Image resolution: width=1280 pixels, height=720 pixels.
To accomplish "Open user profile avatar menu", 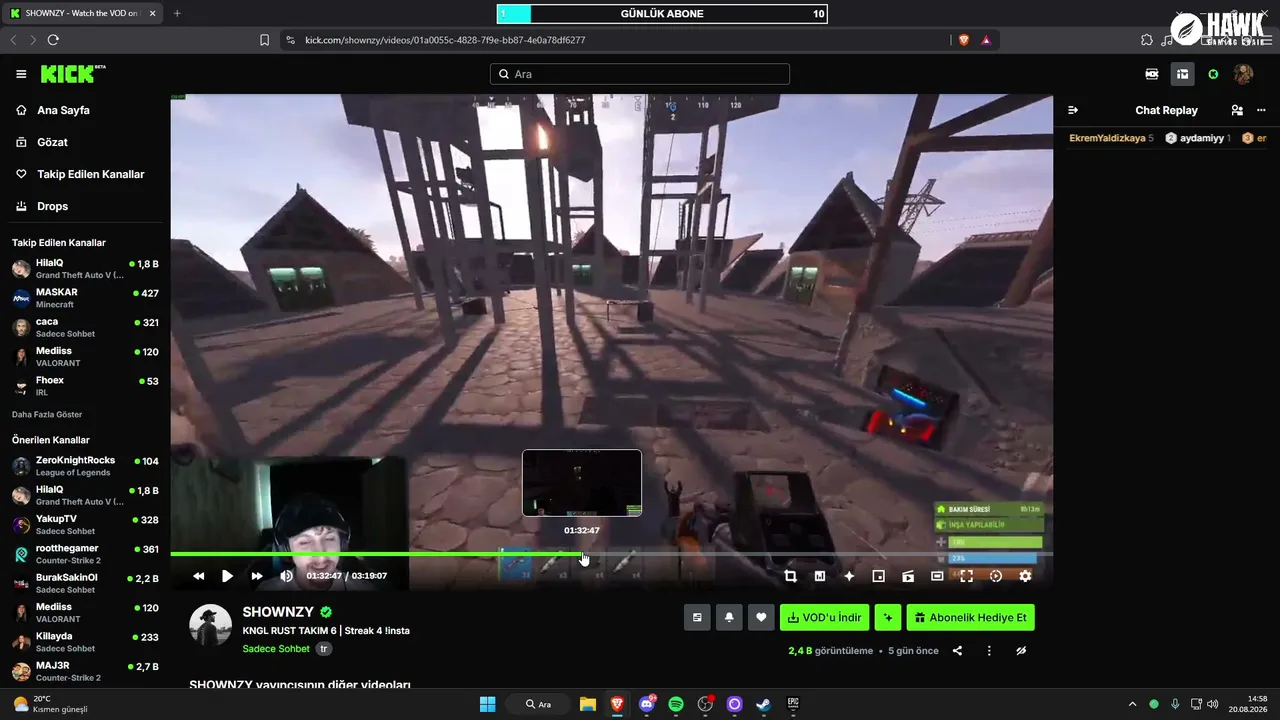I will click(1244, 74).
